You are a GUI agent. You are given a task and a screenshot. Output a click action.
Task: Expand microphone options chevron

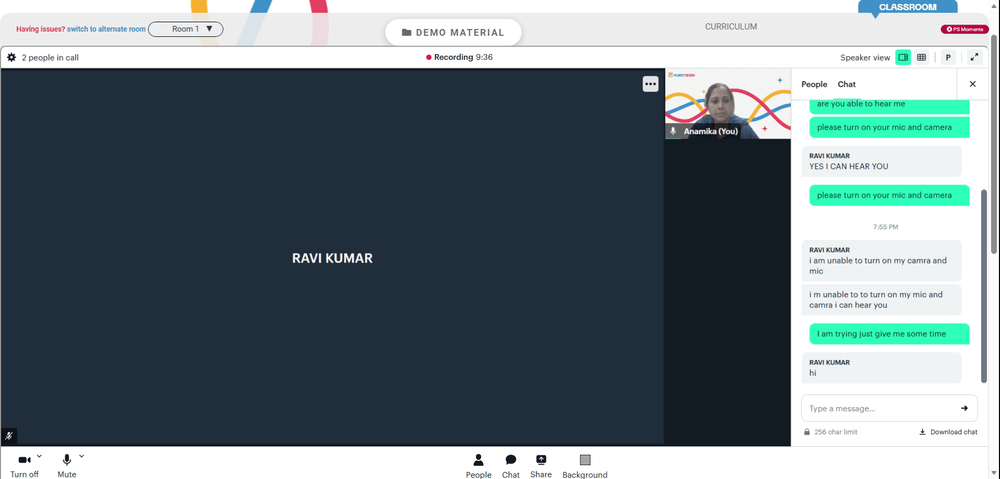81,456
